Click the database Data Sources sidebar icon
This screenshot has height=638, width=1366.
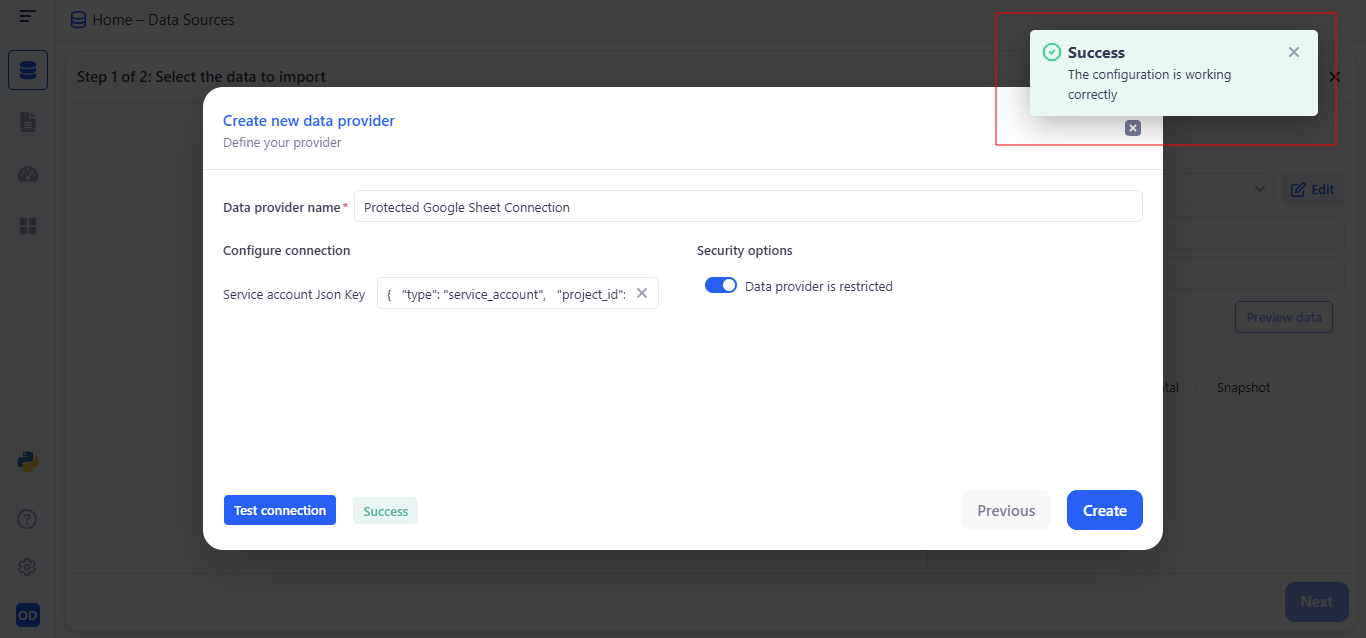28,70
